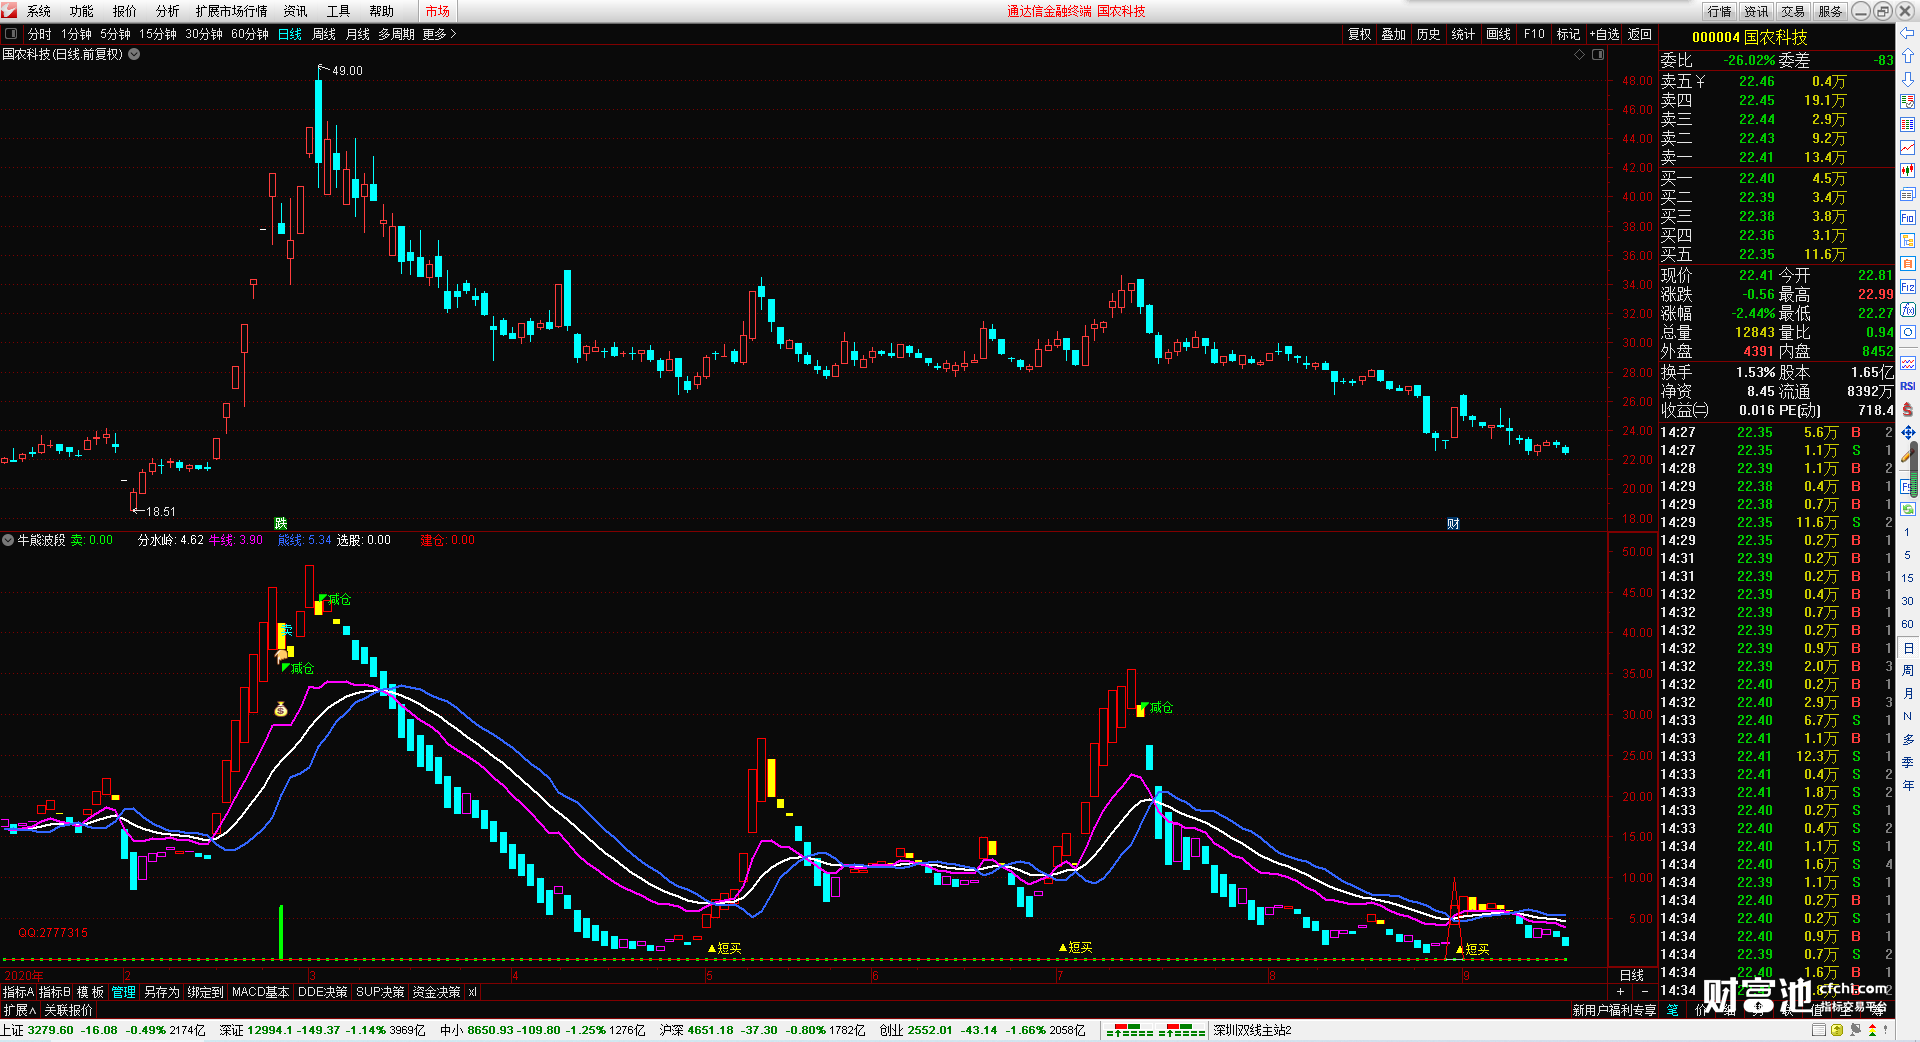Switch to the 周线 weekly chart tab

coord(324,34)
